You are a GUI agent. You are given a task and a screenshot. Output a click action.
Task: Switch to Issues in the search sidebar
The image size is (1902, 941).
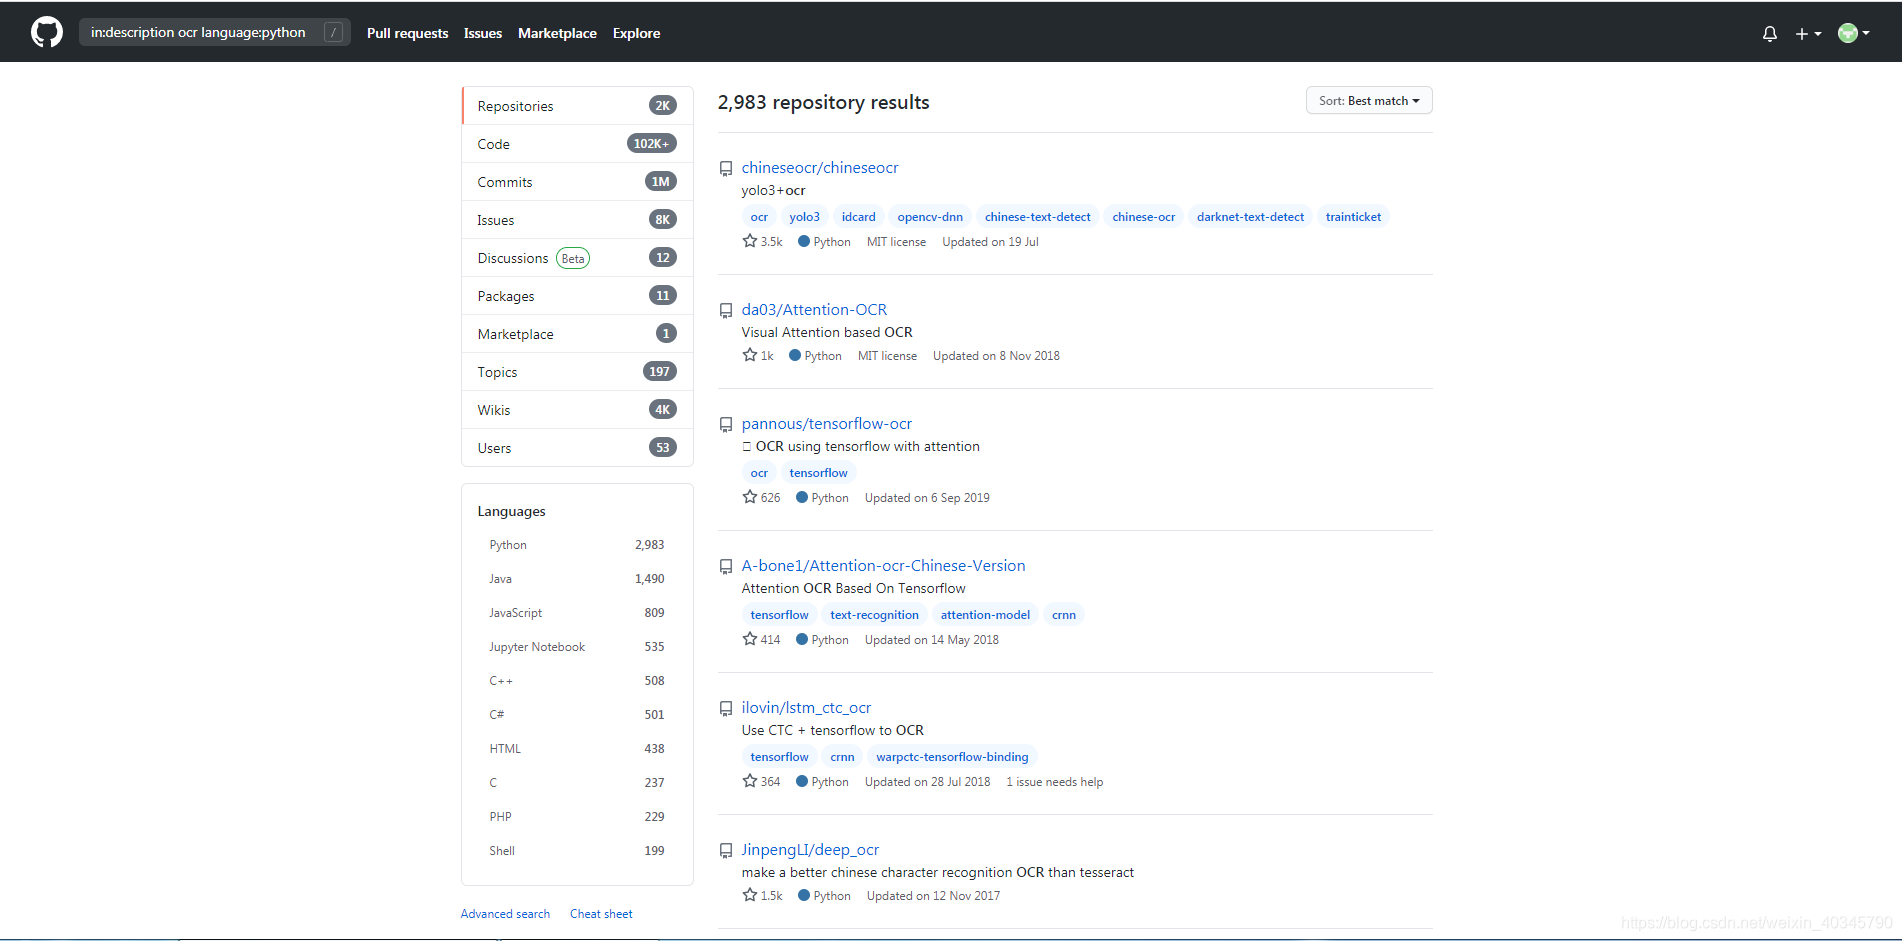[577, 220]
